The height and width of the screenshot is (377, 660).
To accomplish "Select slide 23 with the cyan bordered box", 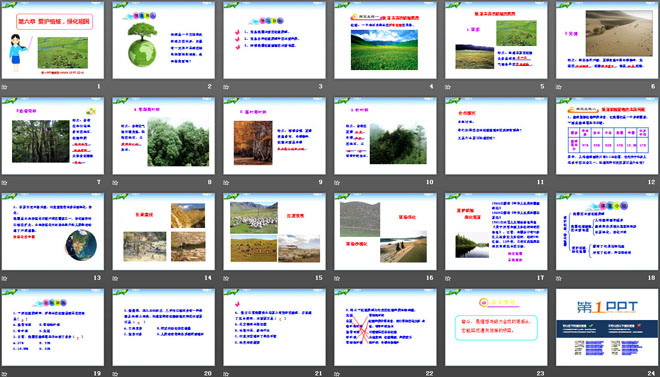I will tap(496, 327).
